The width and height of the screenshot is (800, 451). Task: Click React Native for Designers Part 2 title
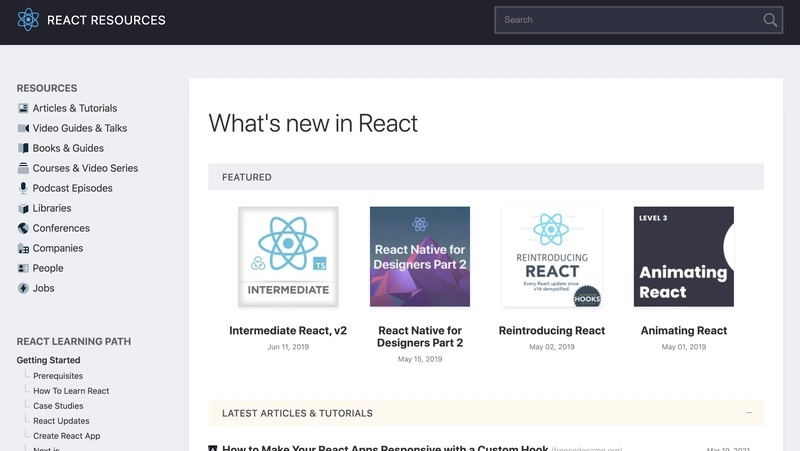[420, 337]
